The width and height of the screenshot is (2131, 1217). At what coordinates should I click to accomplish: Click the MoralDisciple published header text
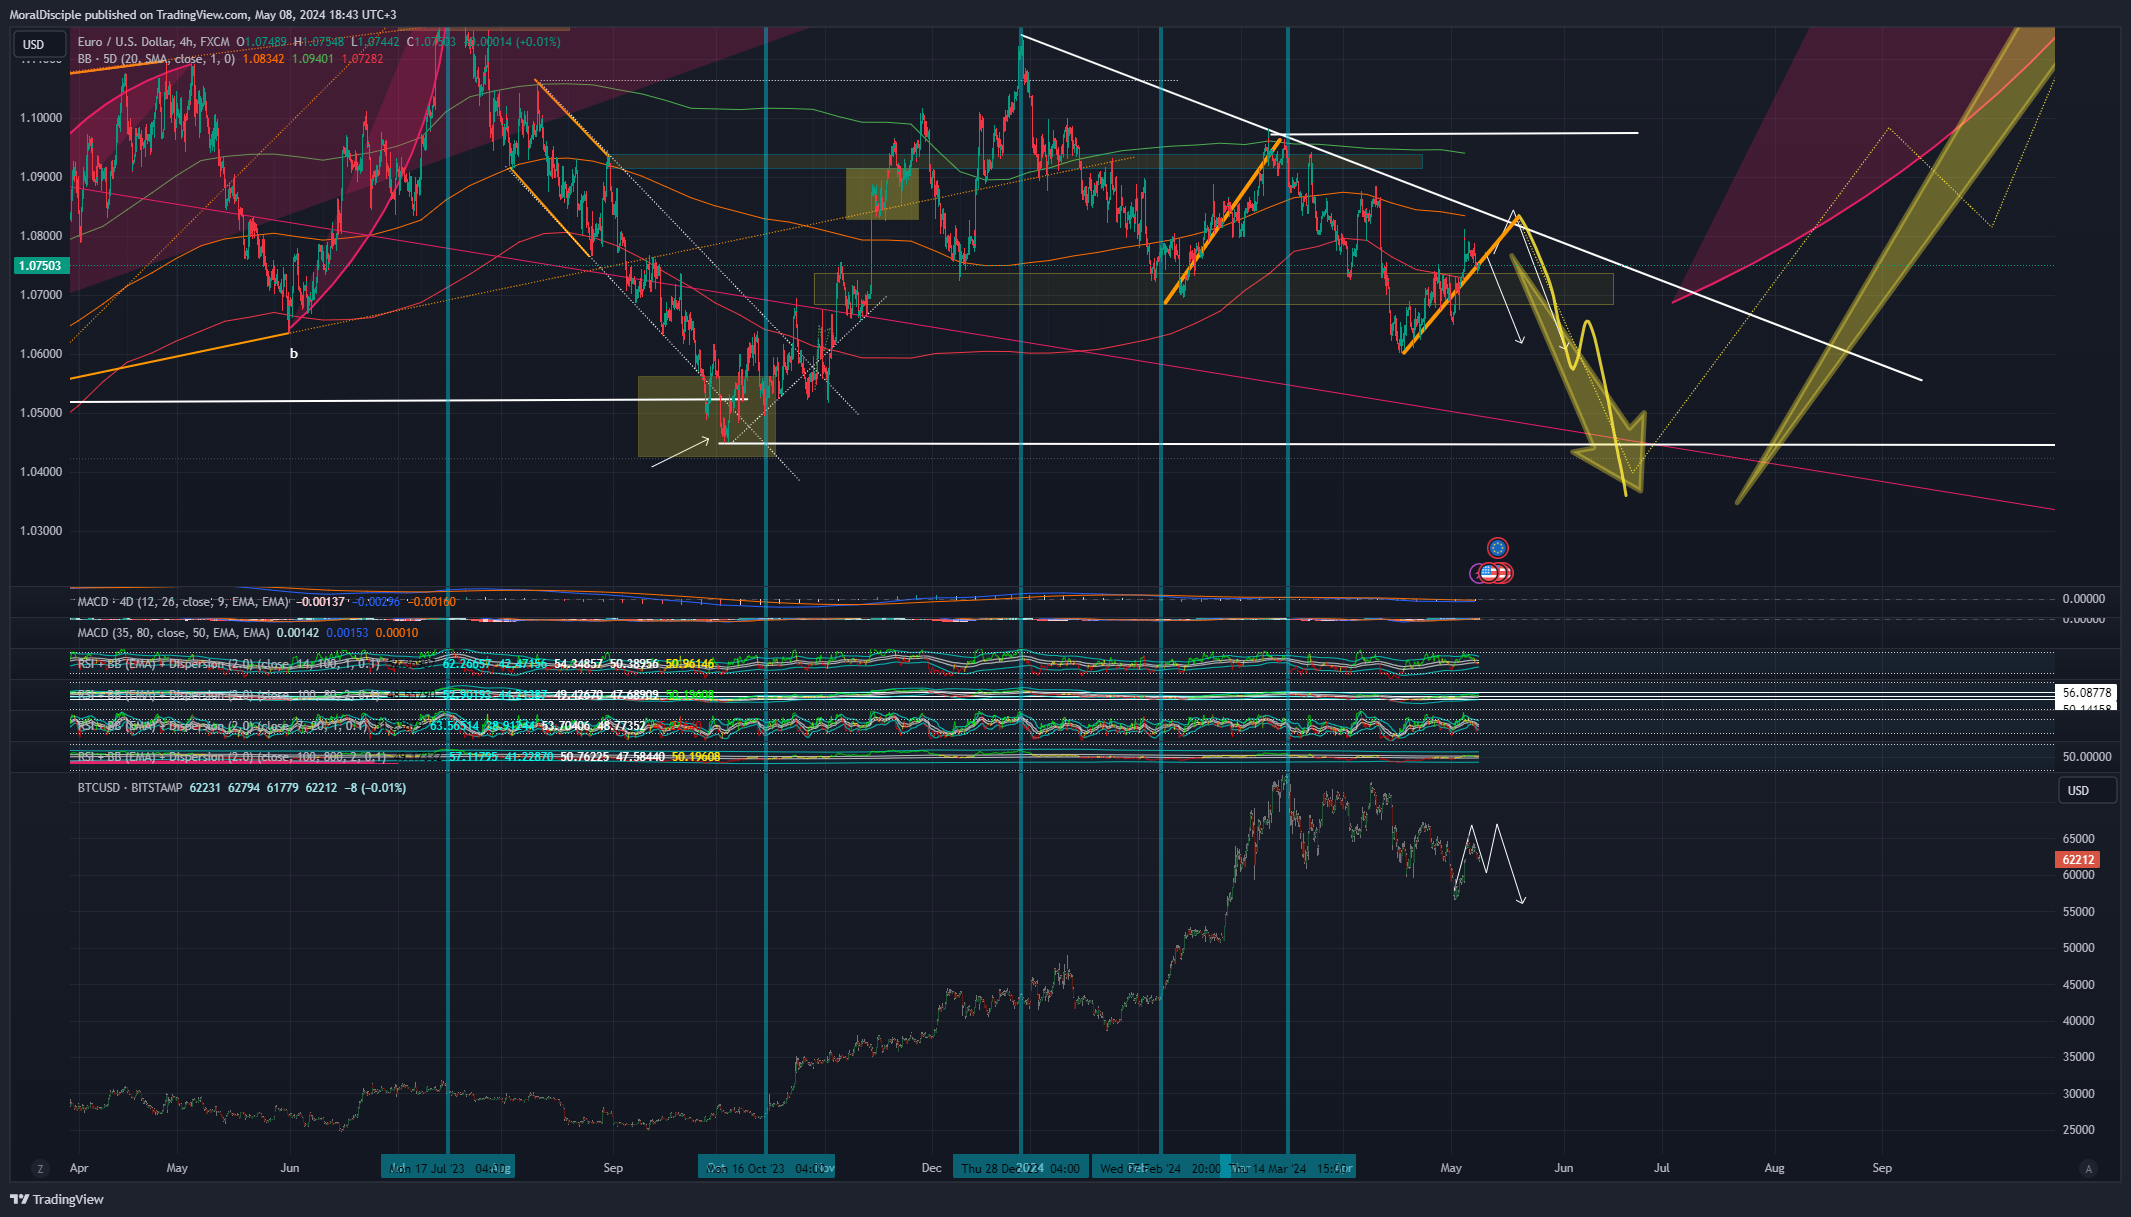click(203, 15)
